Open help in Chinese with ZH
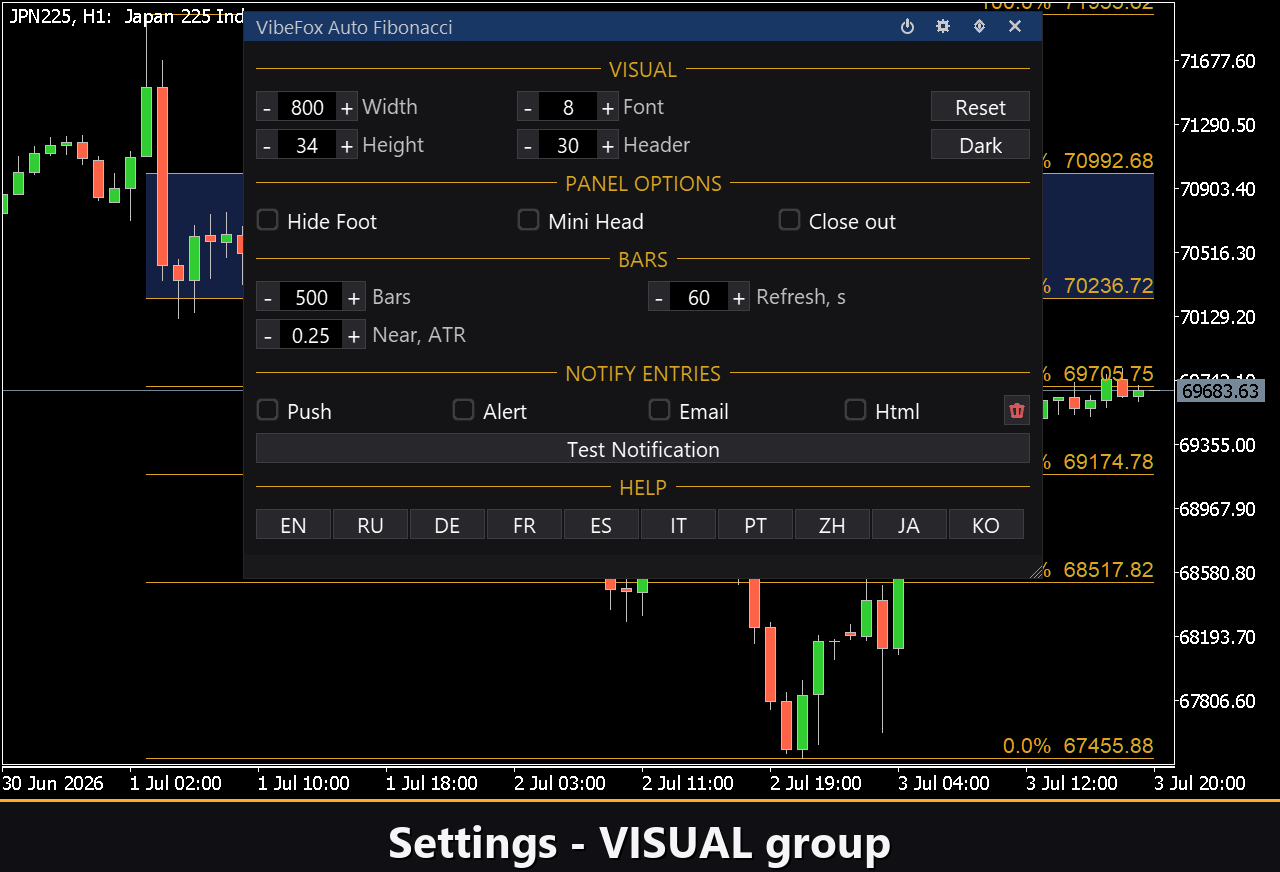This screenshot has height=872, width=1280. [832, 525]
